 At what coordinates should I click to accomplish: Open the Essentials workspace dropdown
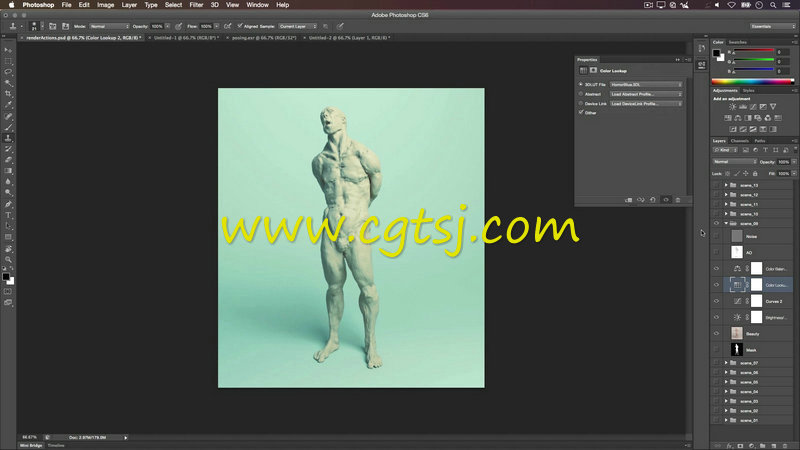pos(772,26)
